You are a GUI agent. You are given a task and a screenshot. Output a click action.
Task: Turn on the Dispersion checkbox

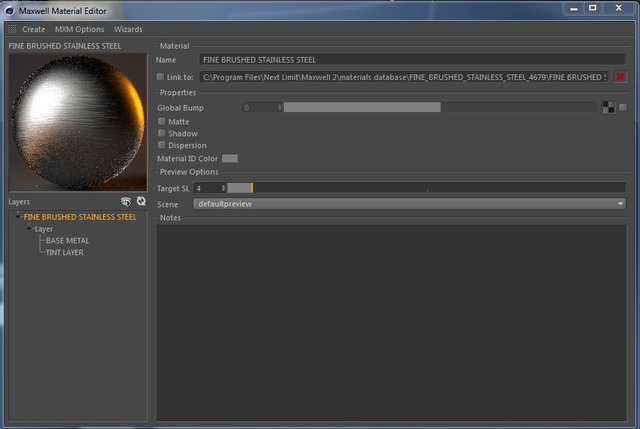point(162,145)
